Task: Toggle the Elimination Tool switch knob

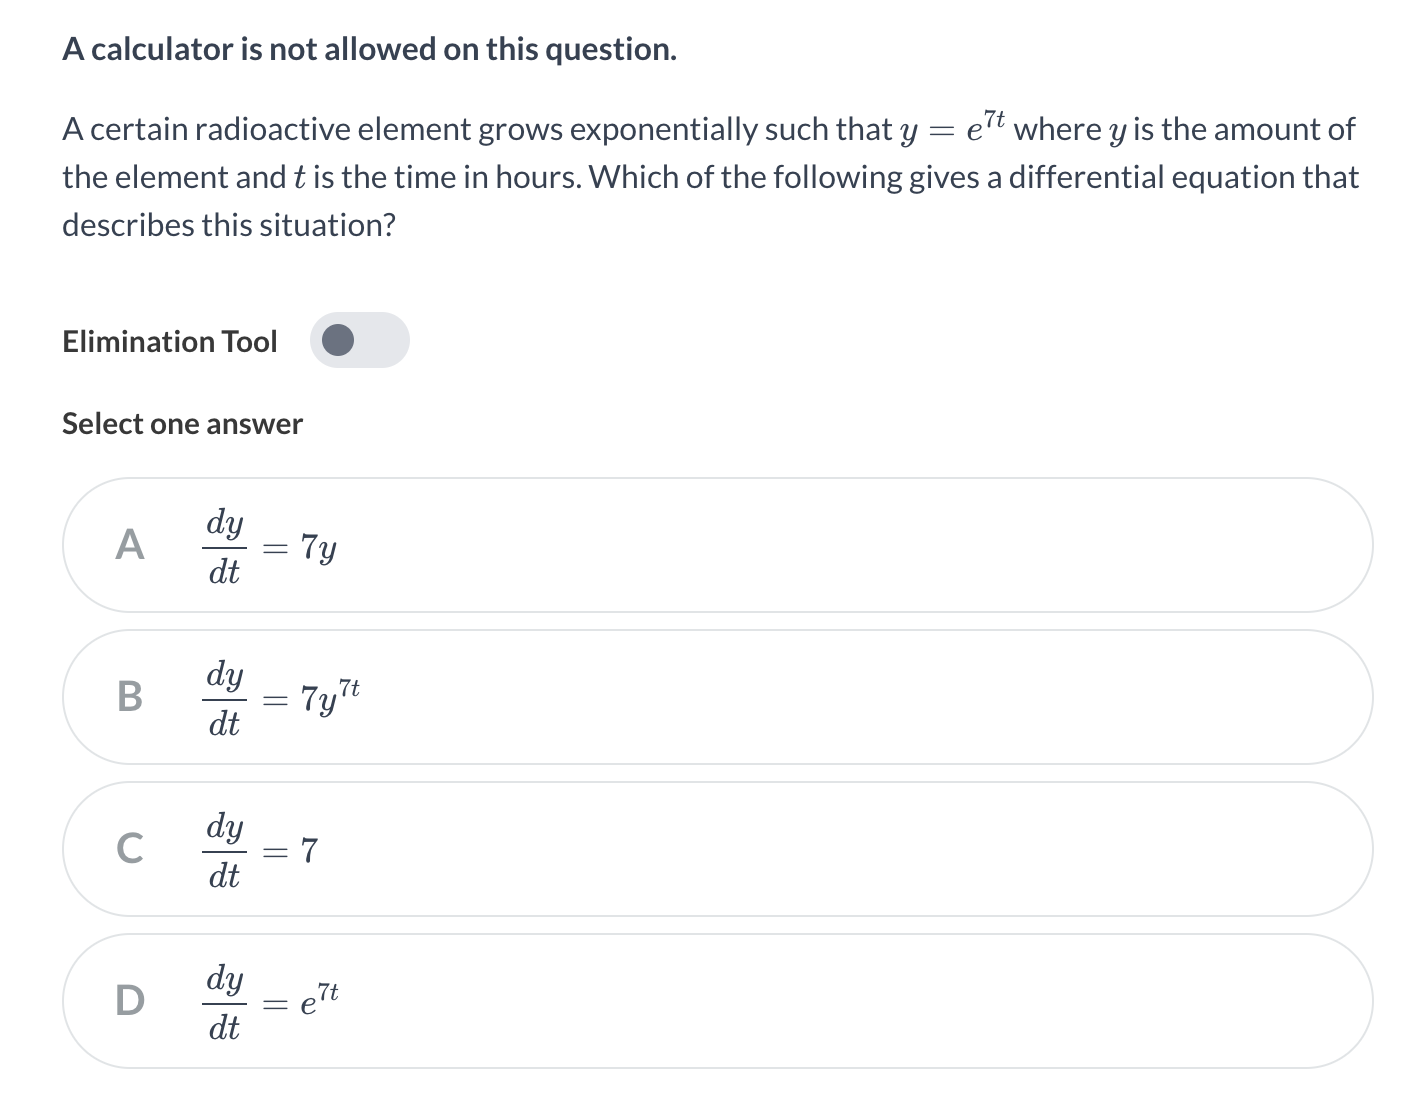Action: click(x=339, y=340)
